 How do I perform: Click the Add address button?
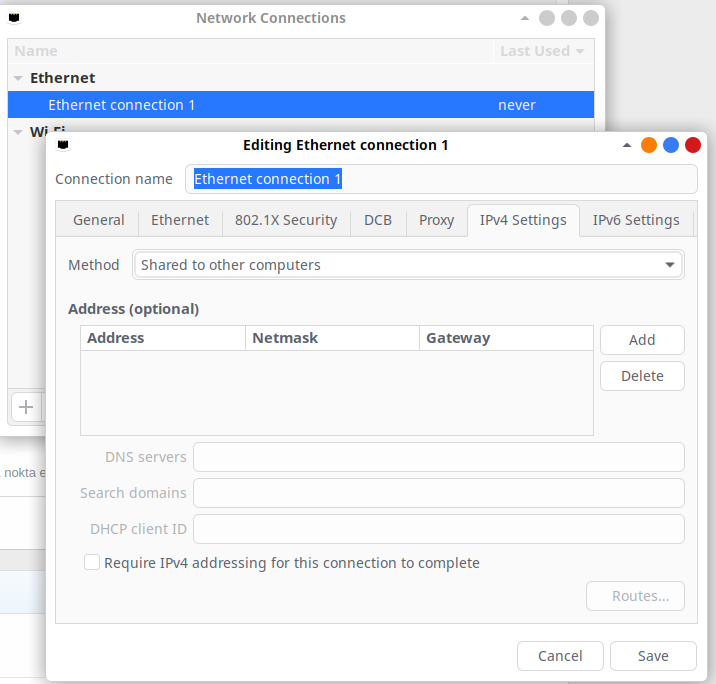click(642, 340)
